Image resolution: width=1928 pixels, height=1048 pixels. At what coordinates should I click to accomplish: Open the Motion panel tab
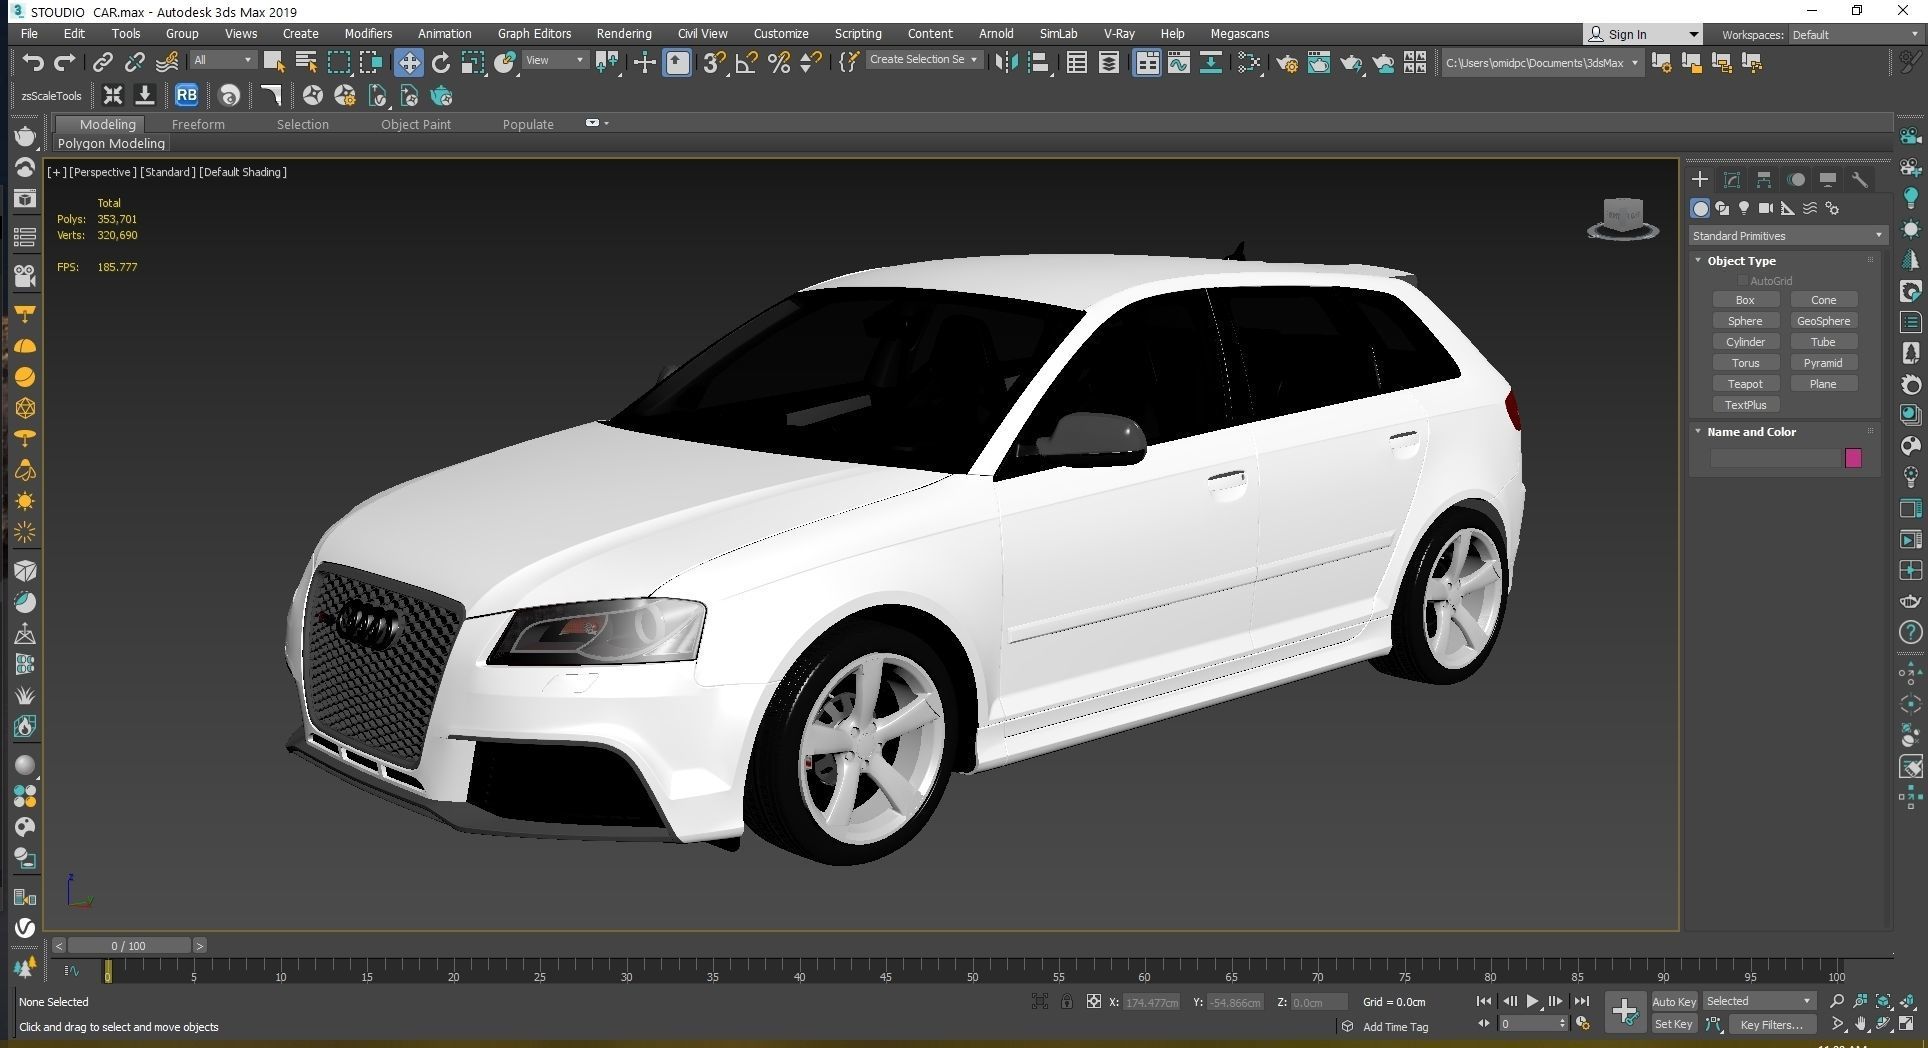(1796, 180)
